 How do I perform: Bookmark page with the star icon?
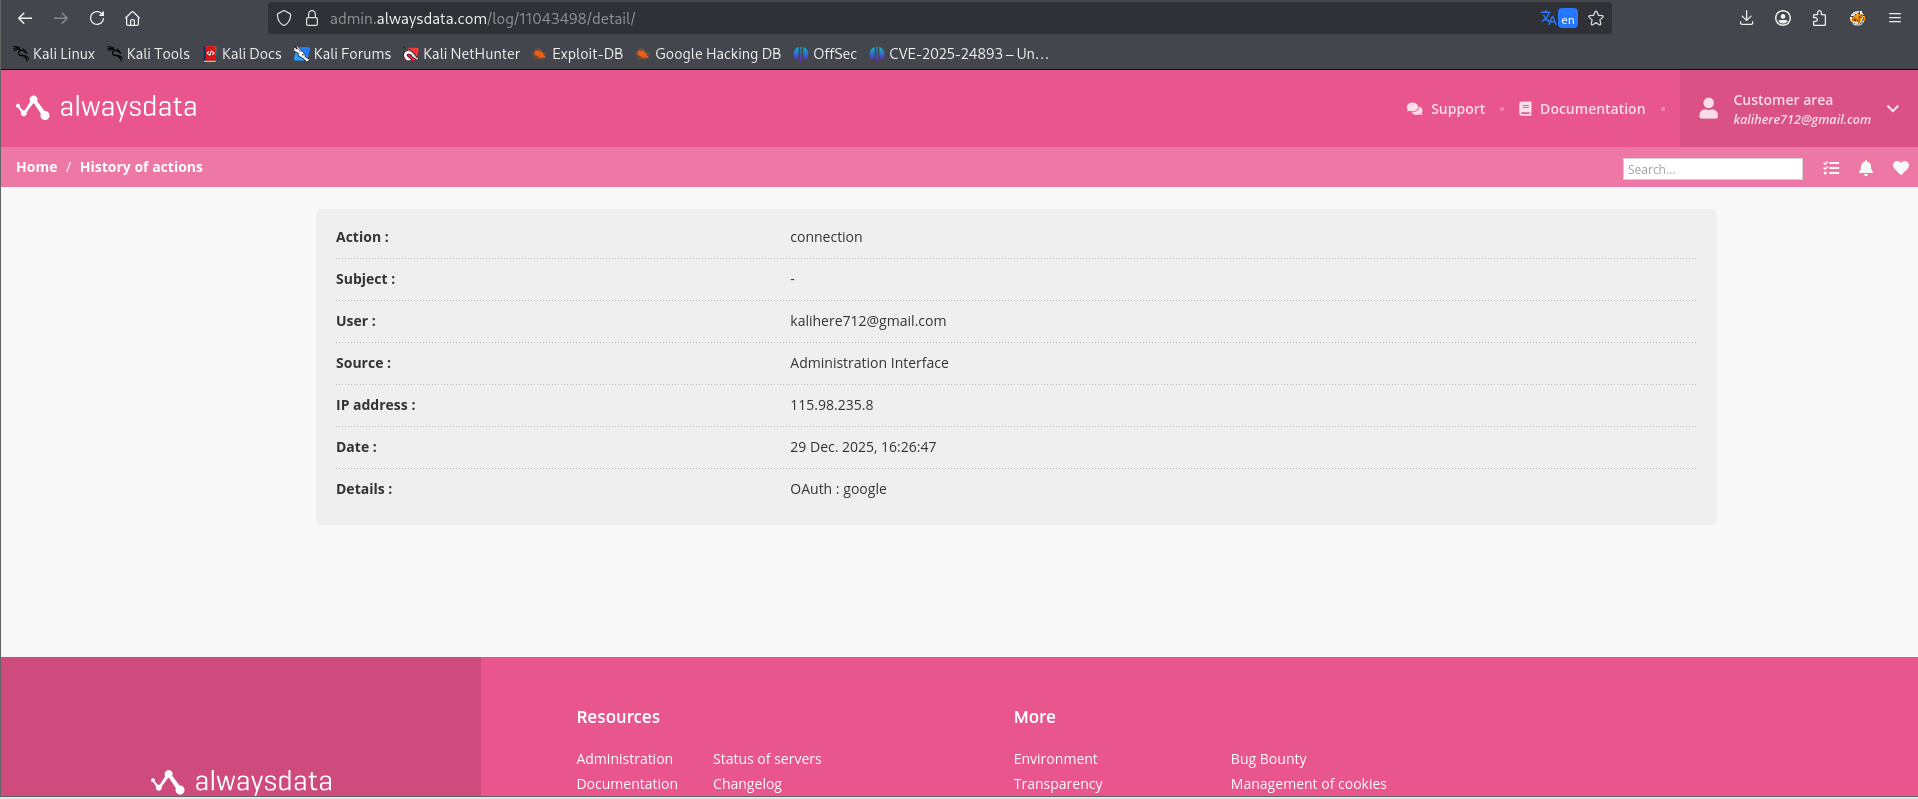1596,18
